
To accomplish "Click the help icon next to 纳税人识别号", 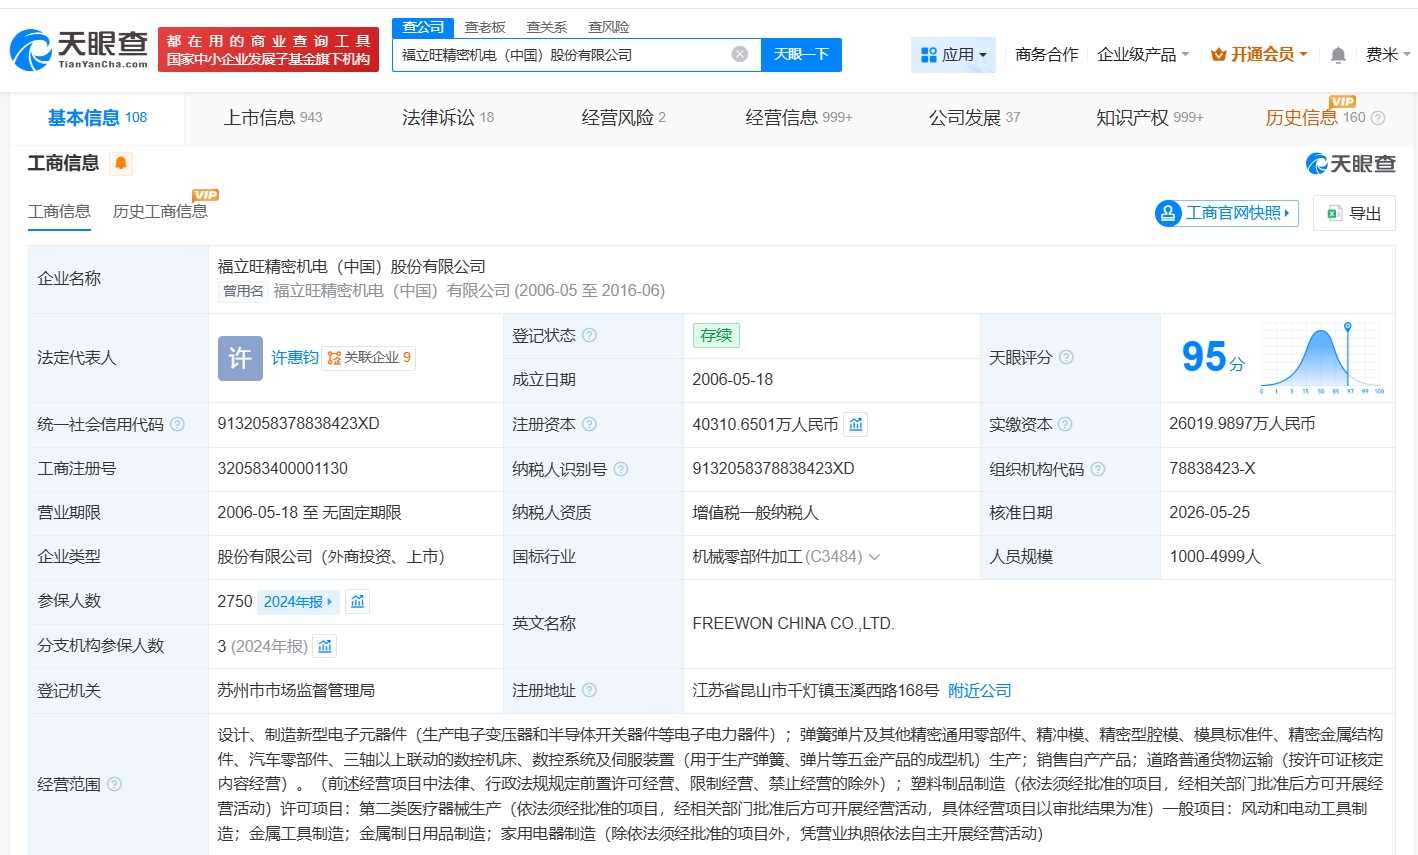I will tap(621, 469).
